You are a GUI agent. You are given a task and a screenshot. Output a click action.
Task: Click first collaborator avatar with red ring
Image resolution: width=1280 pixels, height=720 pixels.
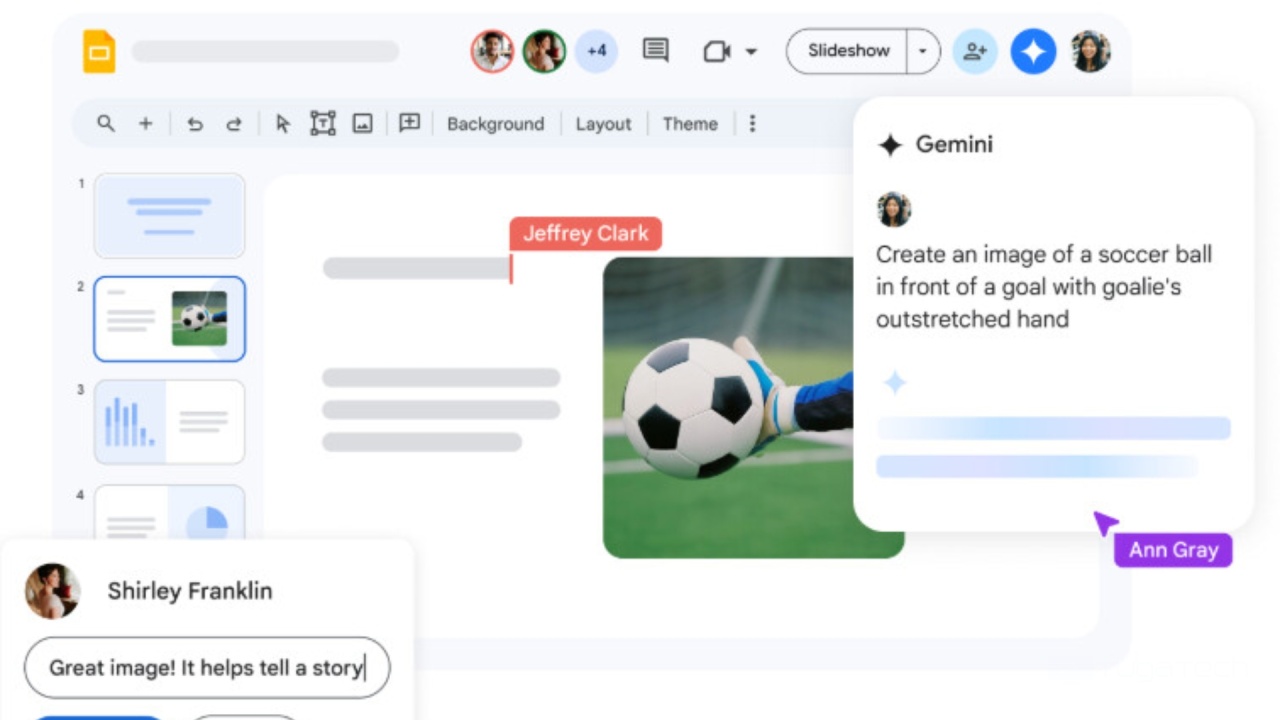[492, 51]
